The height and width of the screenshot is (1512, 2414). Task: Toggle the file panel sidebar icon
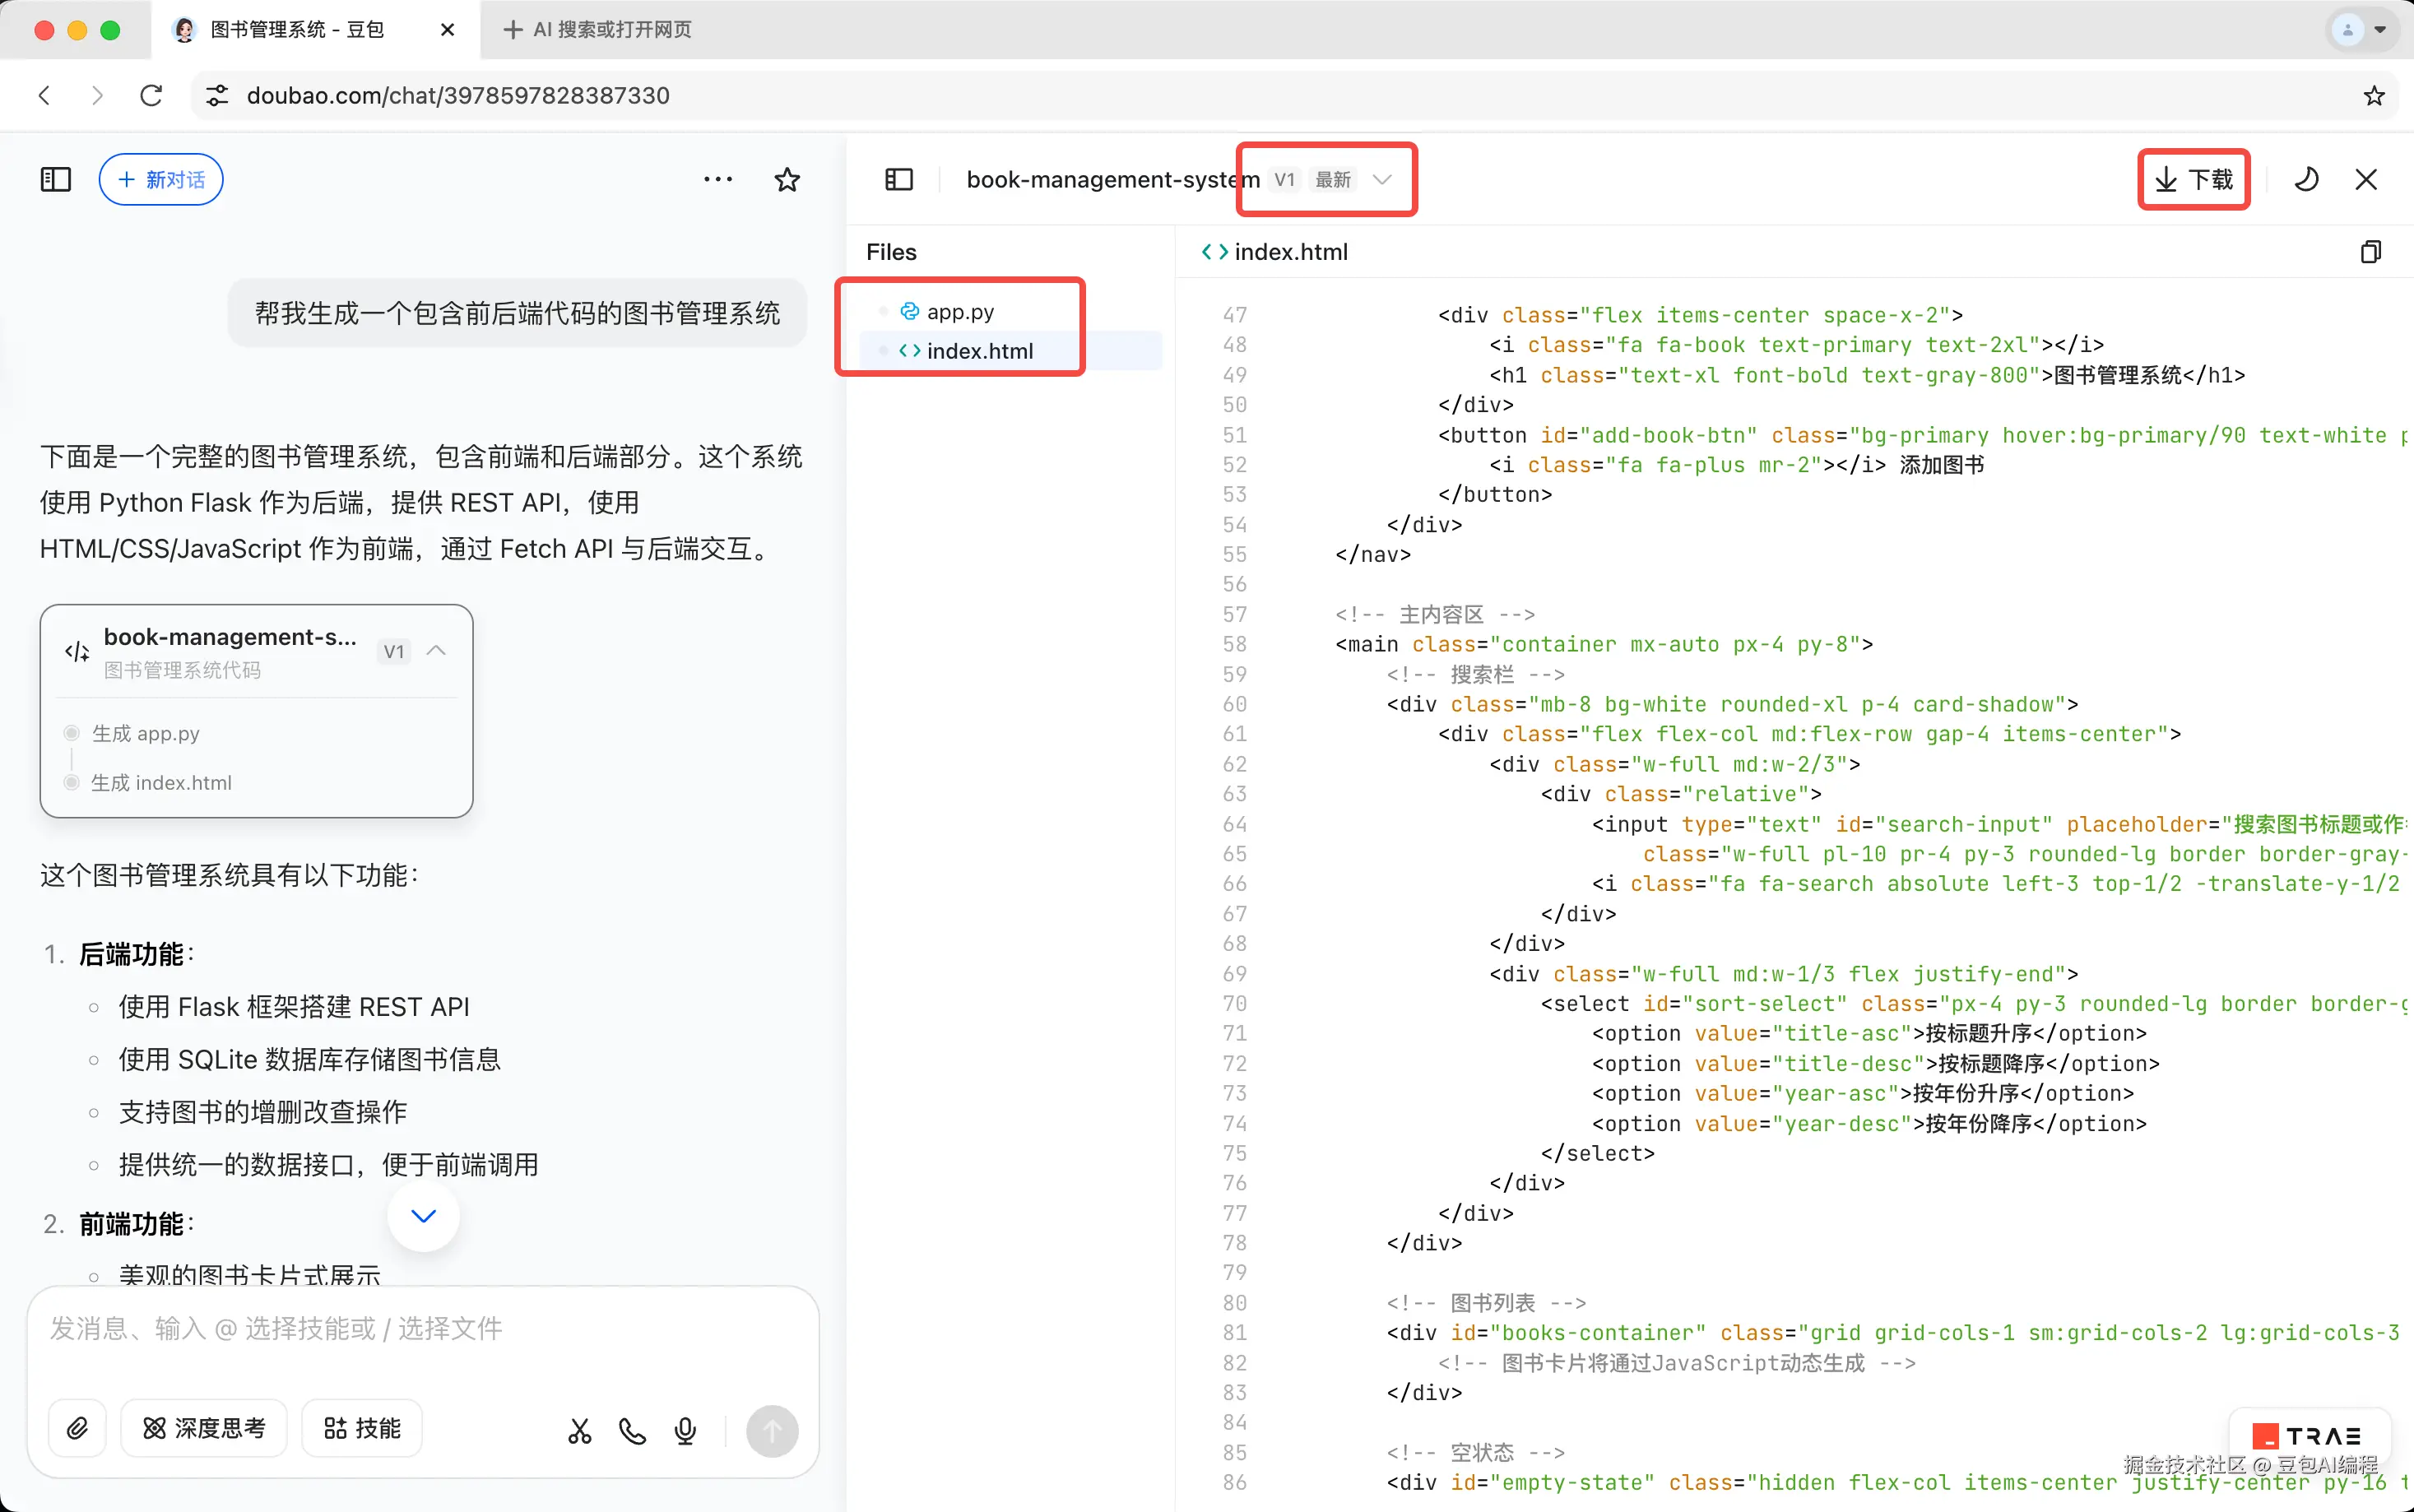pos(899,180)
